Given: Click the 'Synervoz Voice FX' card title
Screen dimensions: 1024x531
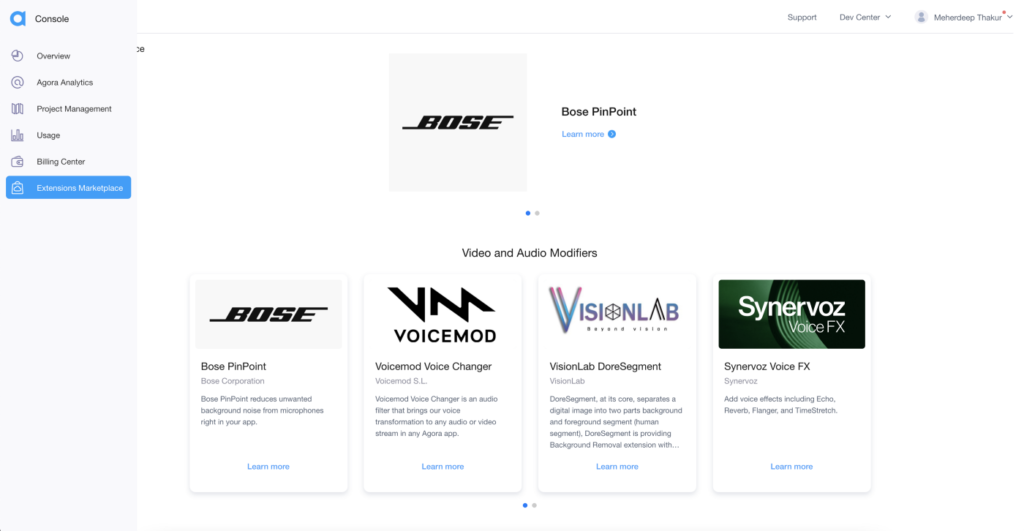Looking at the screenshot, I should pyautogui.click(x=767, y=366).
